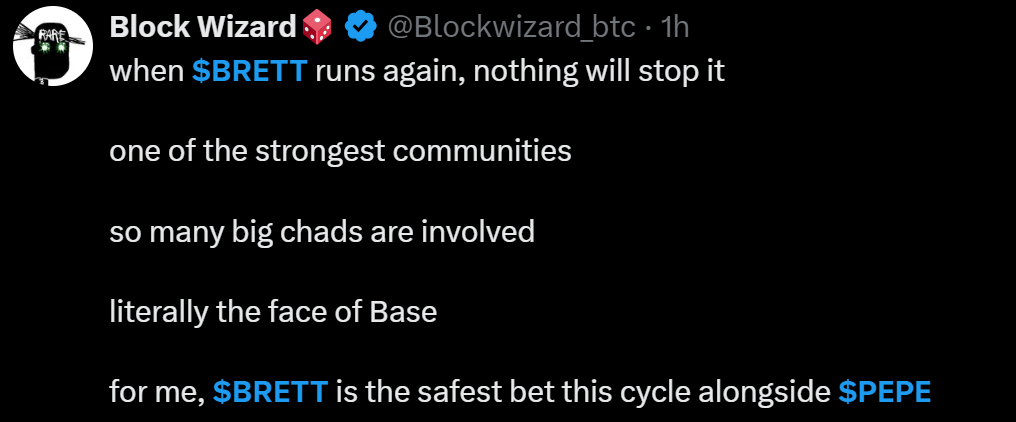Screen dimensions: 1016x422
Task: Open the @Blockwizard_btc handle link
Action: click(x=509, y=28)
